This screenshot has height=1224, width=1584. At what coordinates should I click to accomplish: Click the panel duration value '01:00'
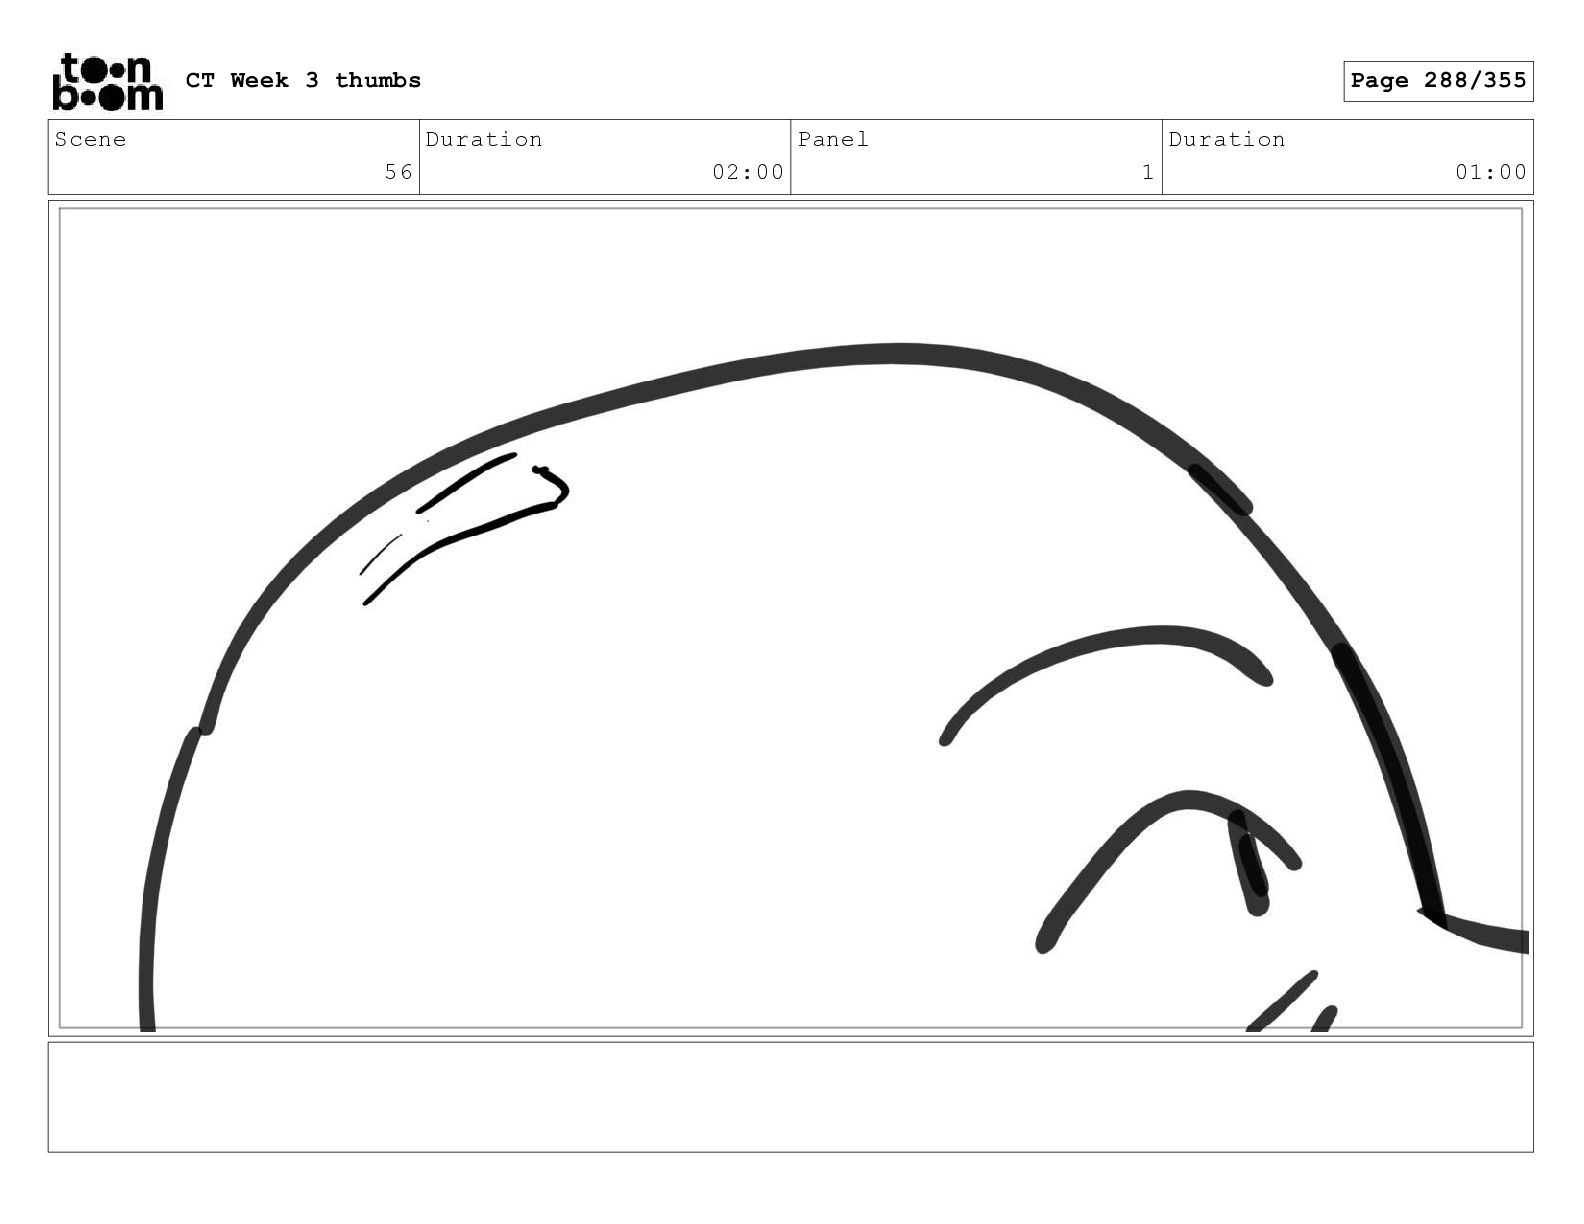pos(1490,172)
